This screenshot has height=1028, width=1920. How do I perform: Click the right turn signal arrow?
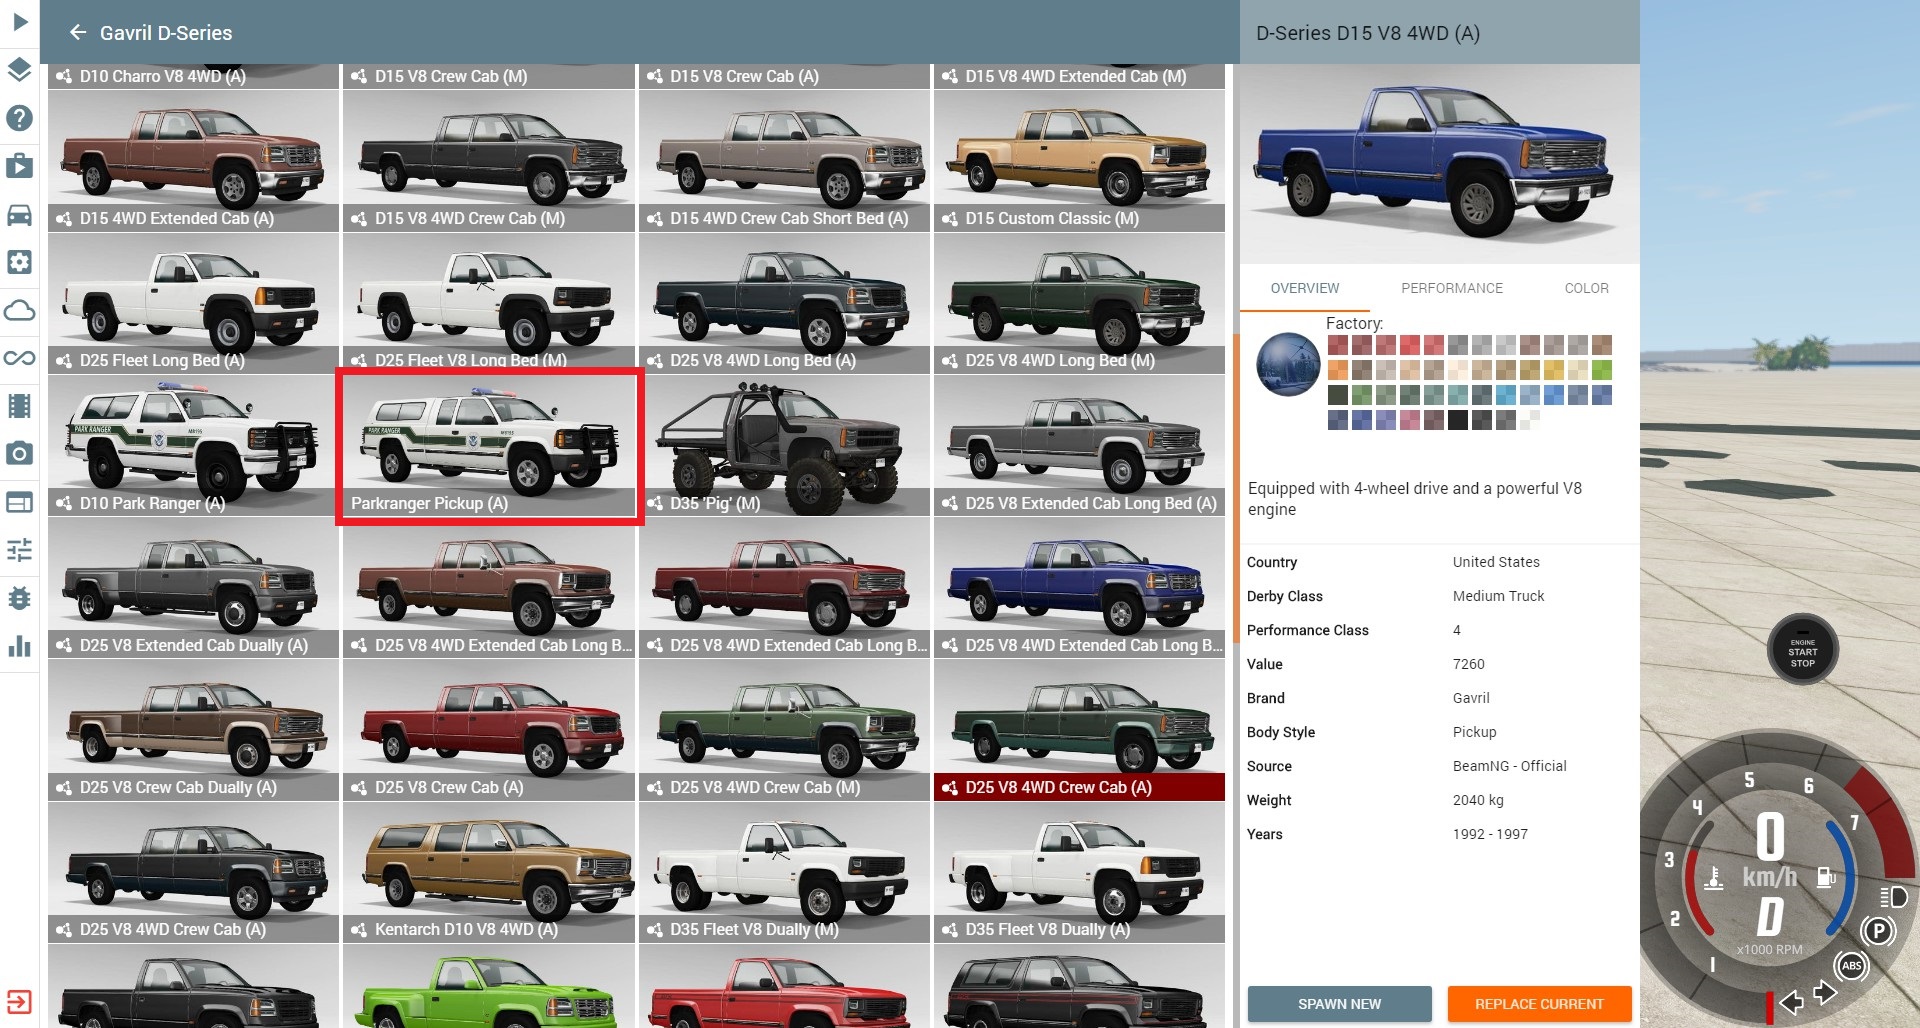pyautogui.click(x=1825, y=992)
